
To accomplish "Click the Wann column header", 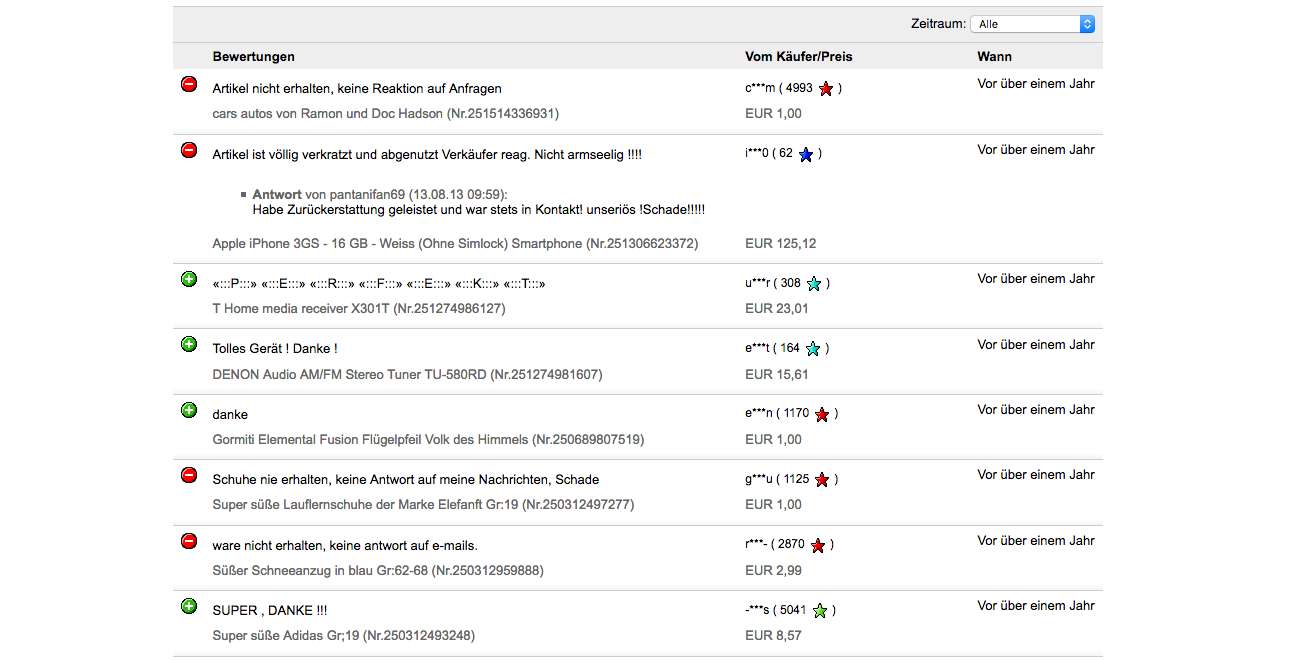I will pyautogui.click(x=995, y=57).
